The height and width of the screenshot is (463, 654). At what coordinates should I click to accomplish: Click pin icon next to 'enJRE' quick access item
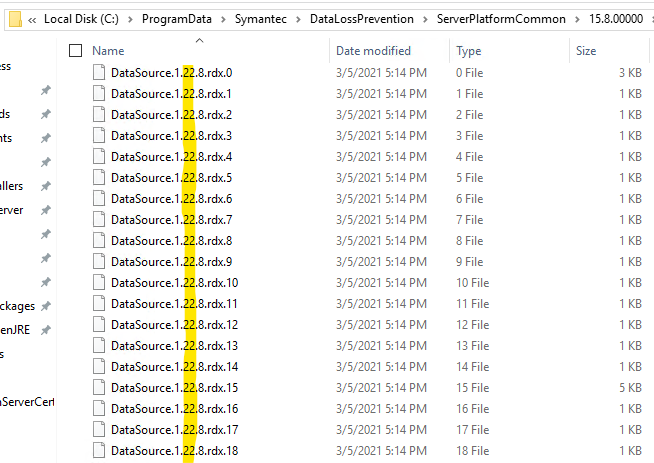pos(45,330)
